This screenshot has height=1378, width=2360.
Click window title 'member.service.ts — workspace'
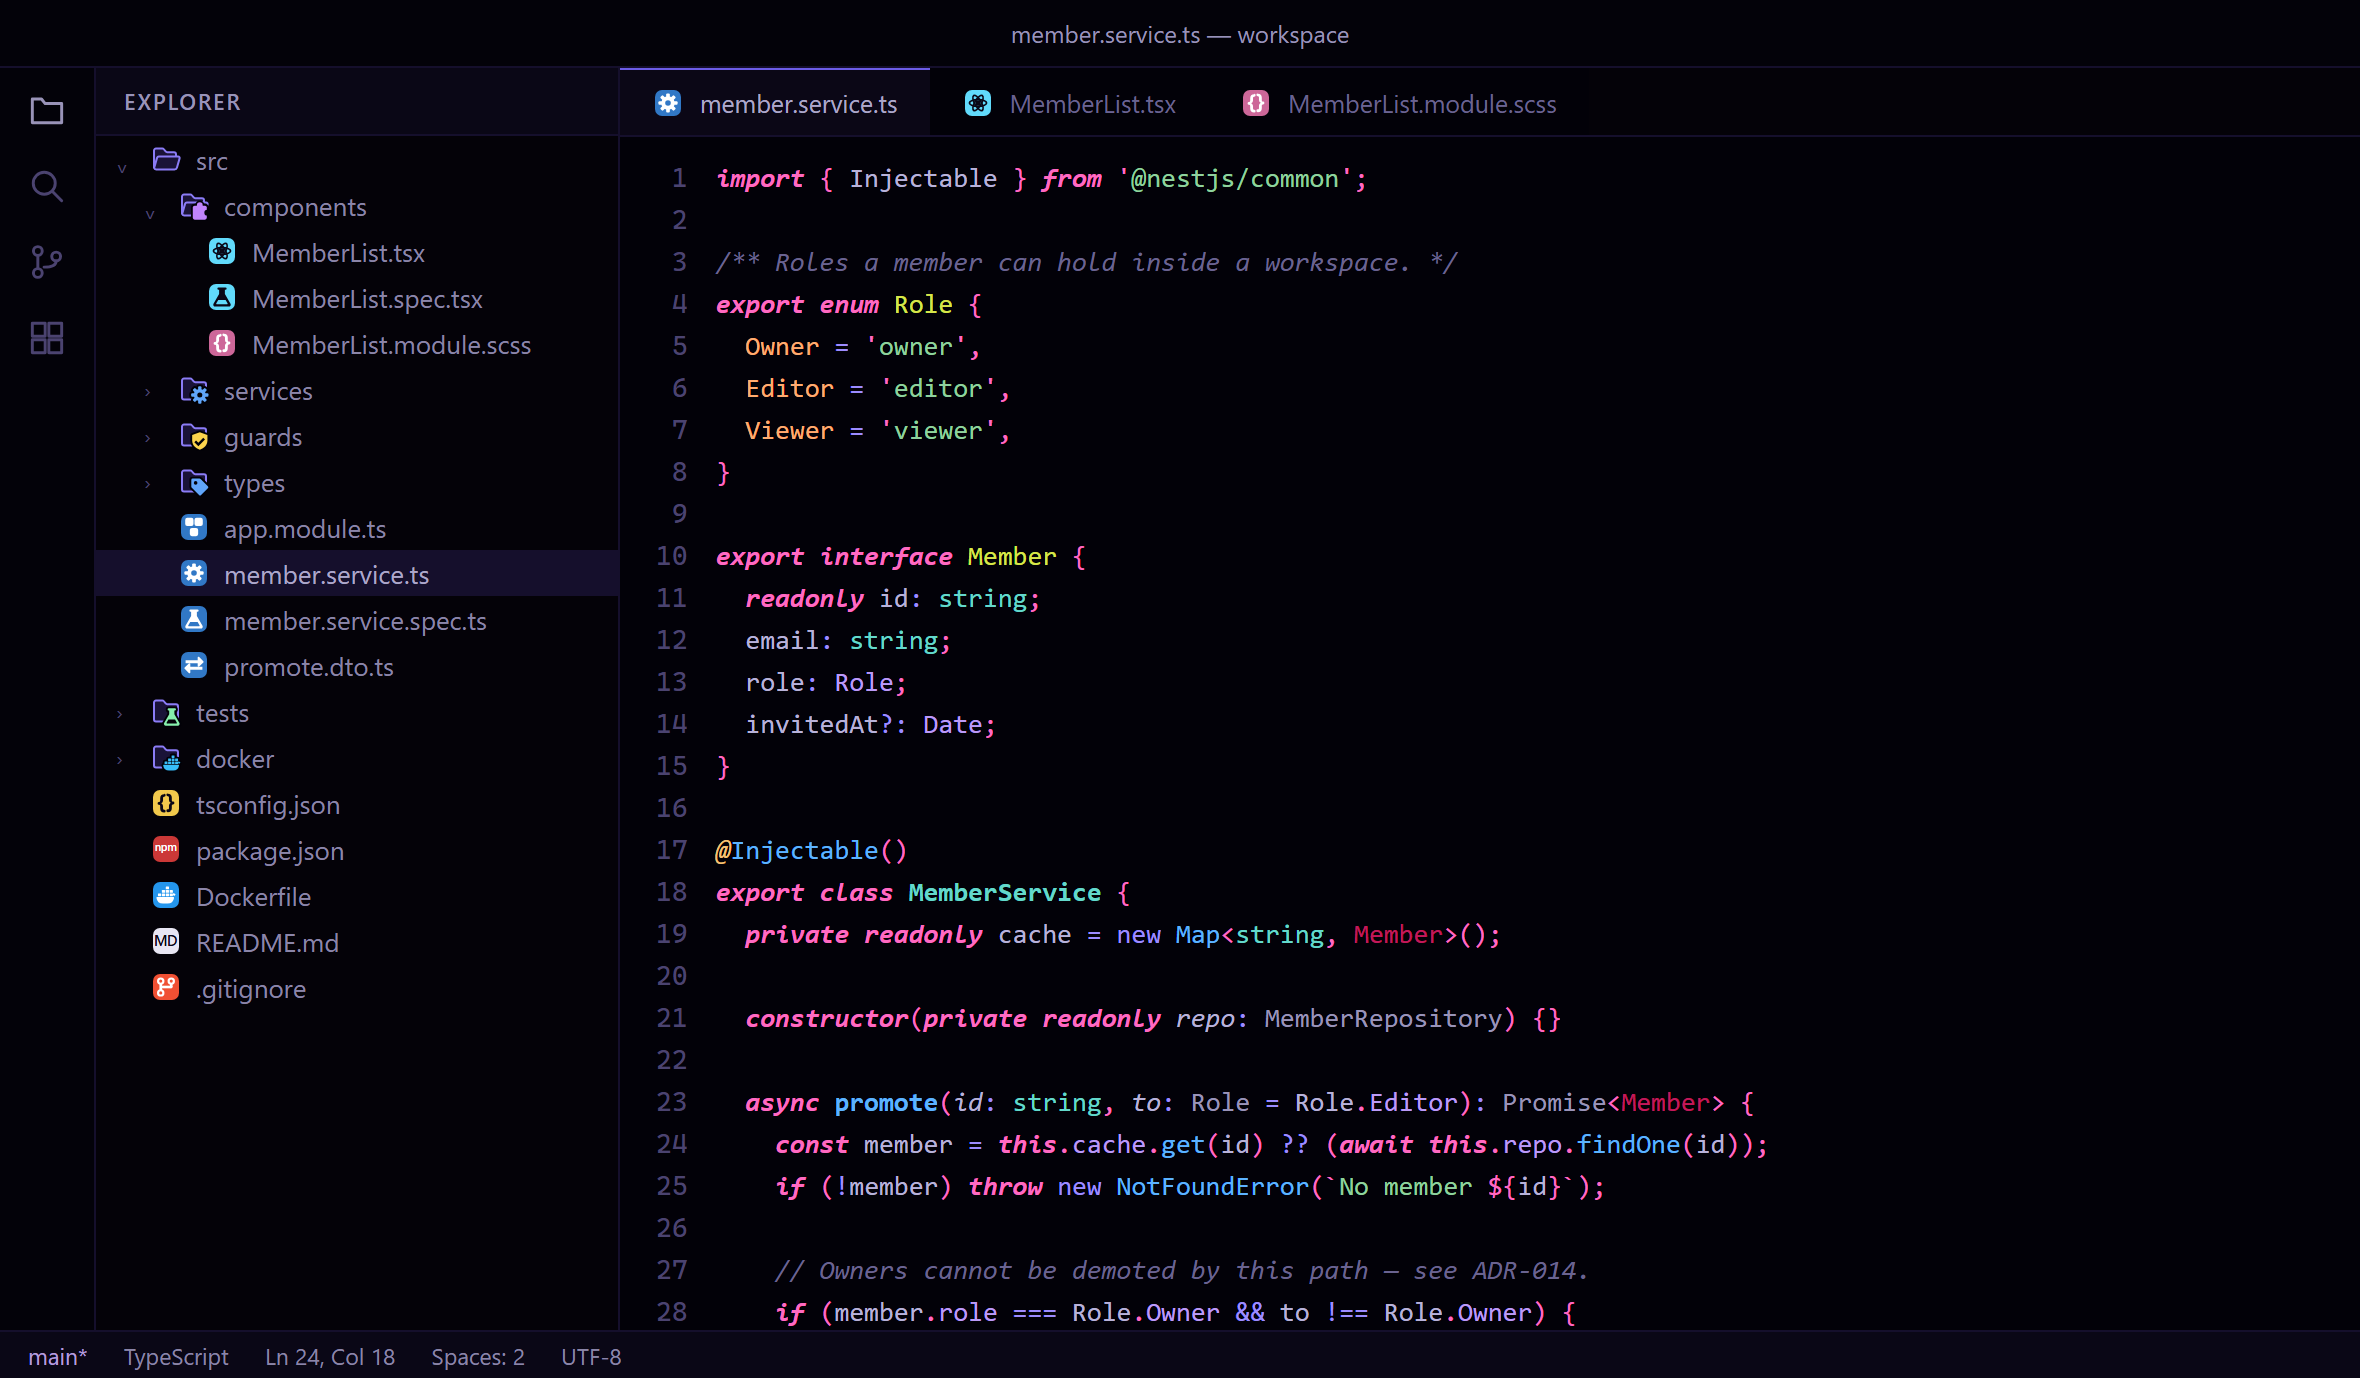(1180, 35)
